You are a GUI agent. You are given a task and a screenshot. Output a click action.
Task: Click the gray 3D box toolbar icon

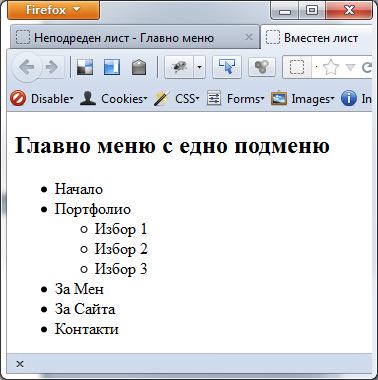[139, 67]
